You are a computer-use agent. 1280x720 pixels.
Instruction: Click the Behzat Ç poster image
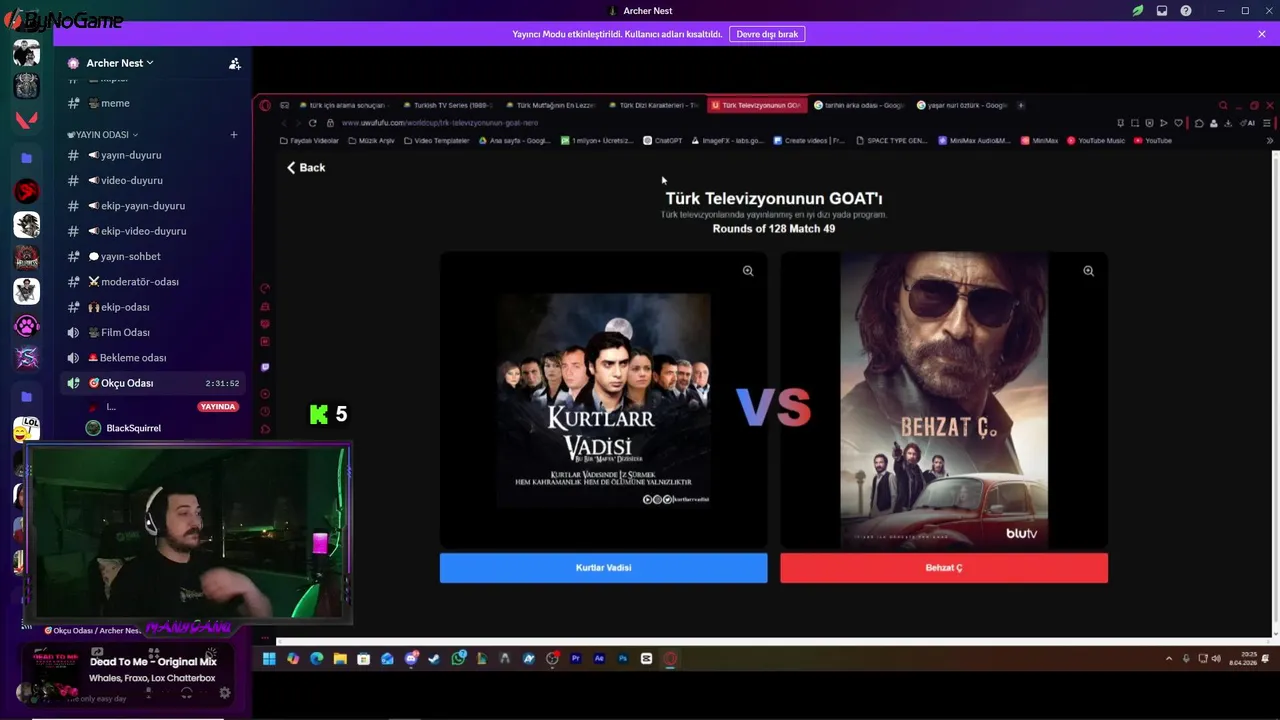pyautogui.click(x=944, y=400)
